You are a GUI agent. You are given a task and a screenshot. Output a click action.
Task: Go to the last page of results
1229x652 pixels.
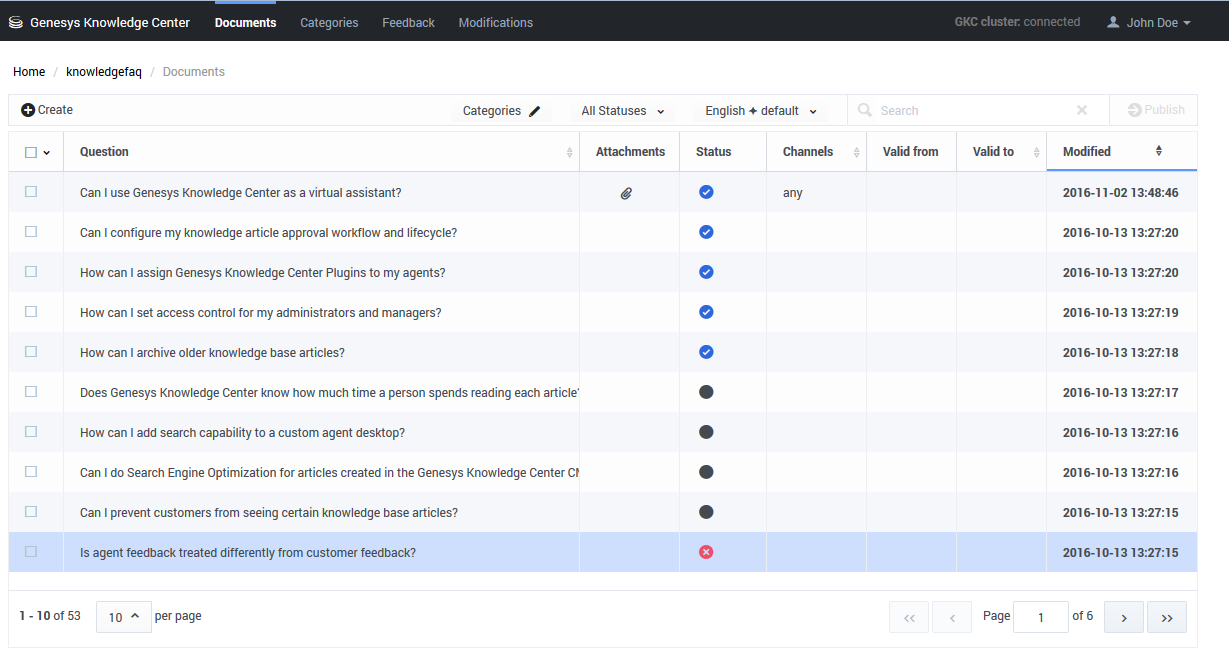click(x=1166, y=618)
